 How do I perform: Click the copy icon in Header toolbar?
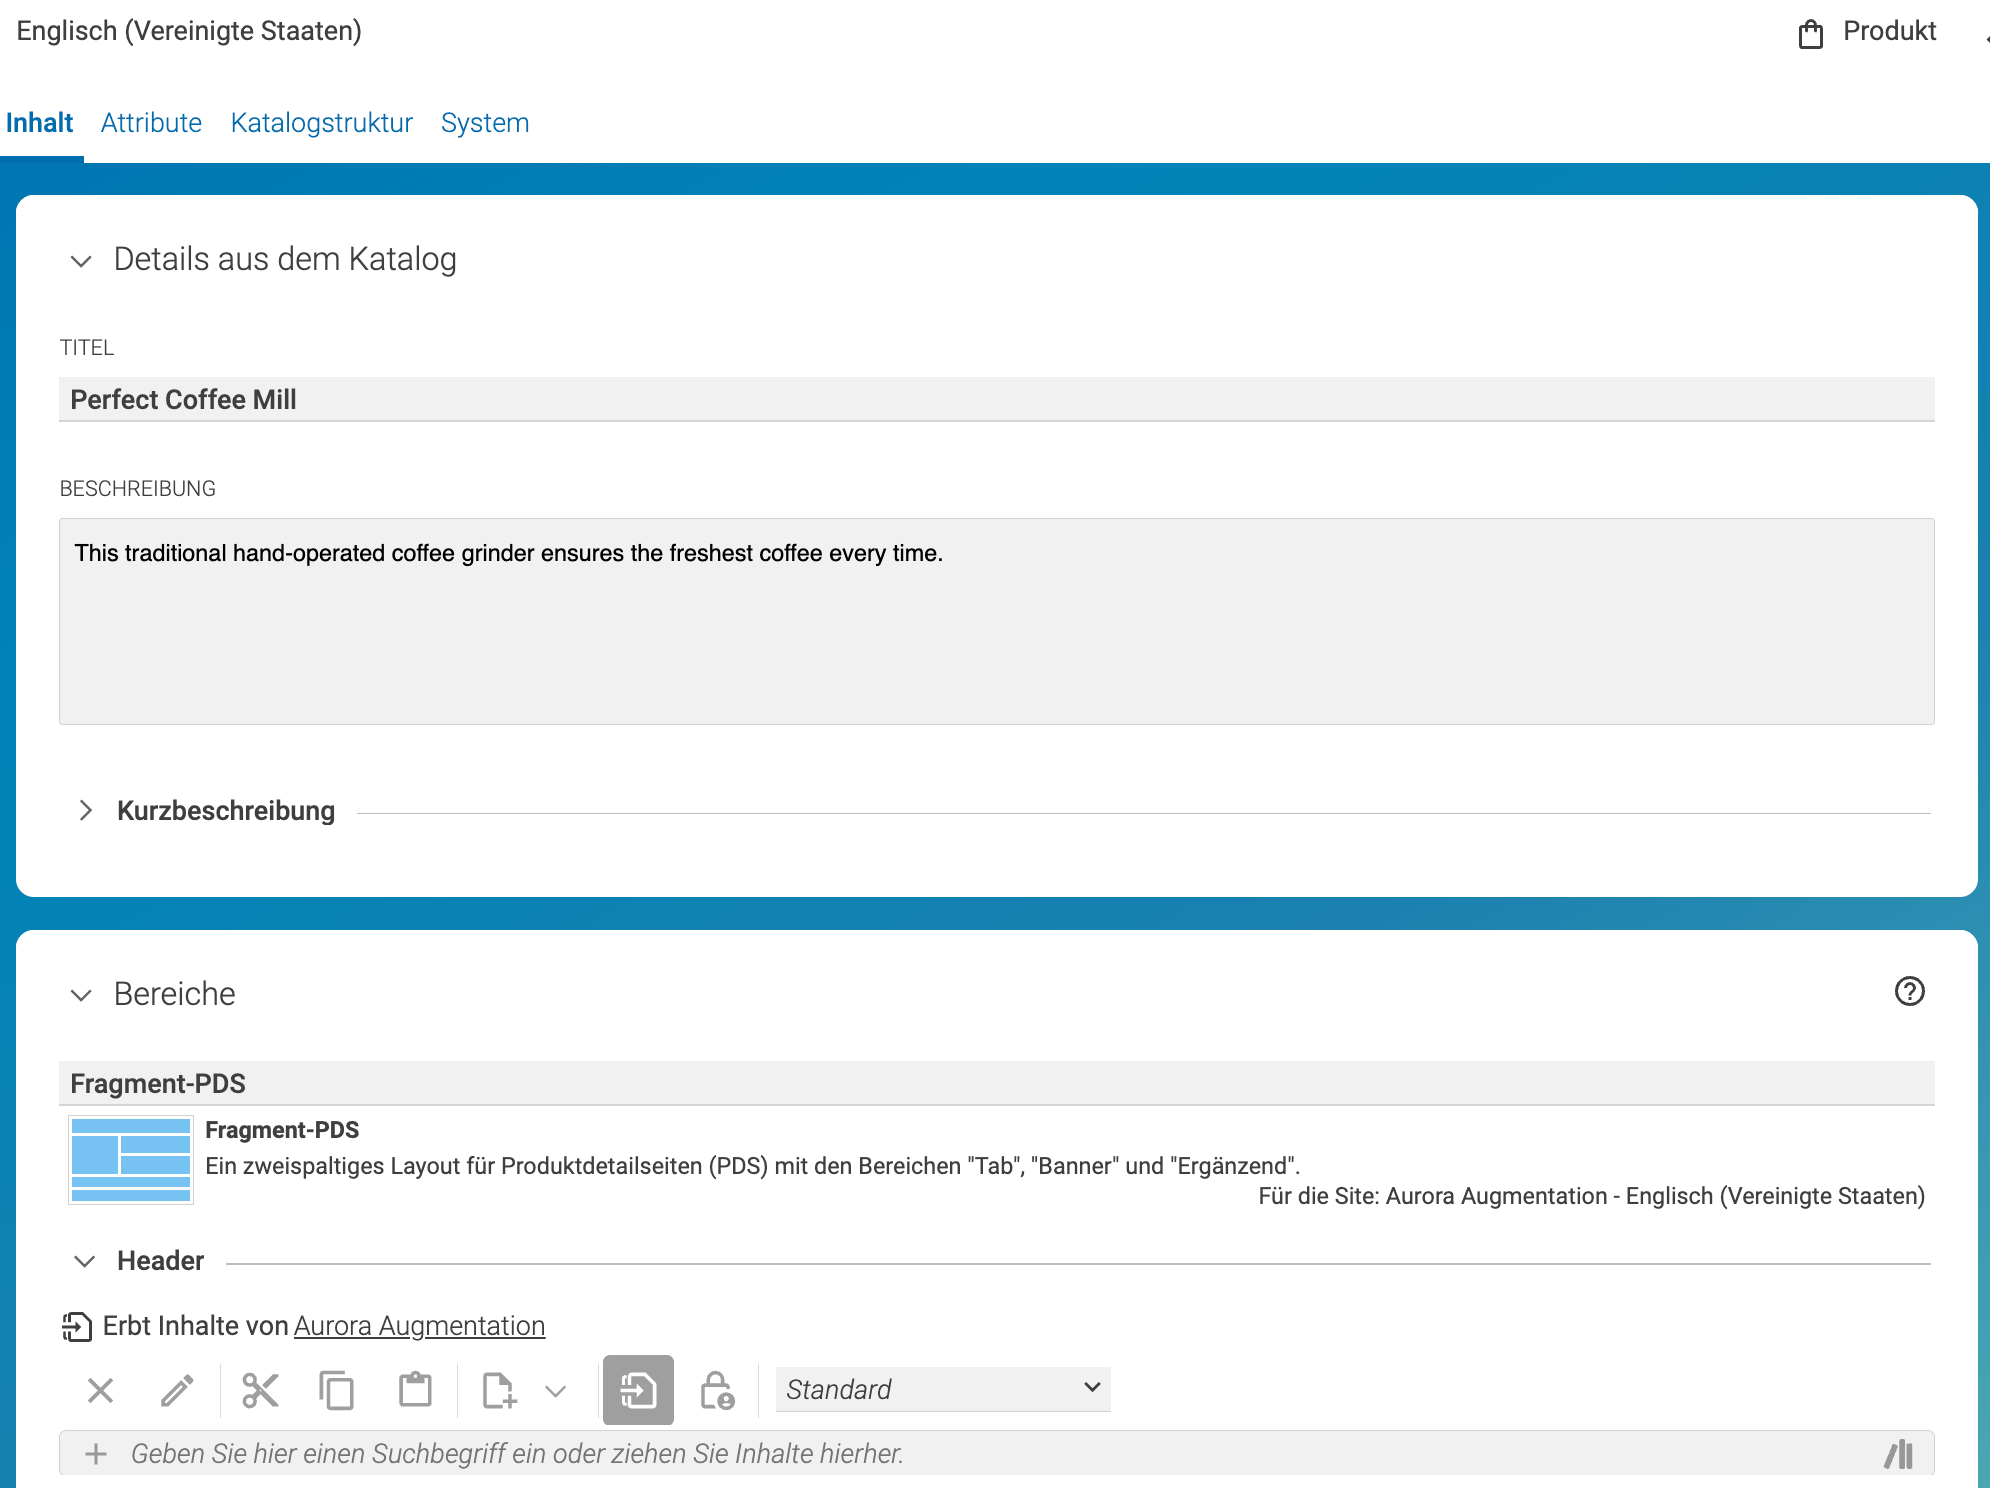tap(337, 1390)
